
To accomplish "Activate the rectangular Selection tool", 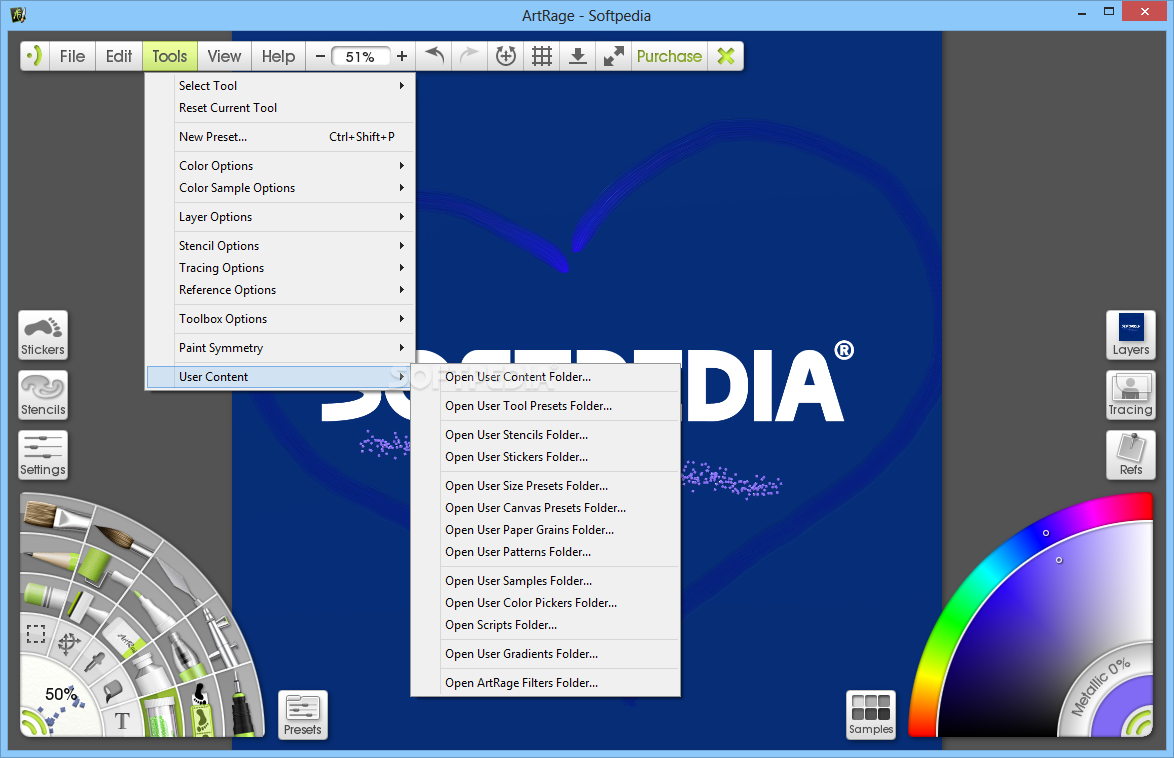I will pos(36,634).
